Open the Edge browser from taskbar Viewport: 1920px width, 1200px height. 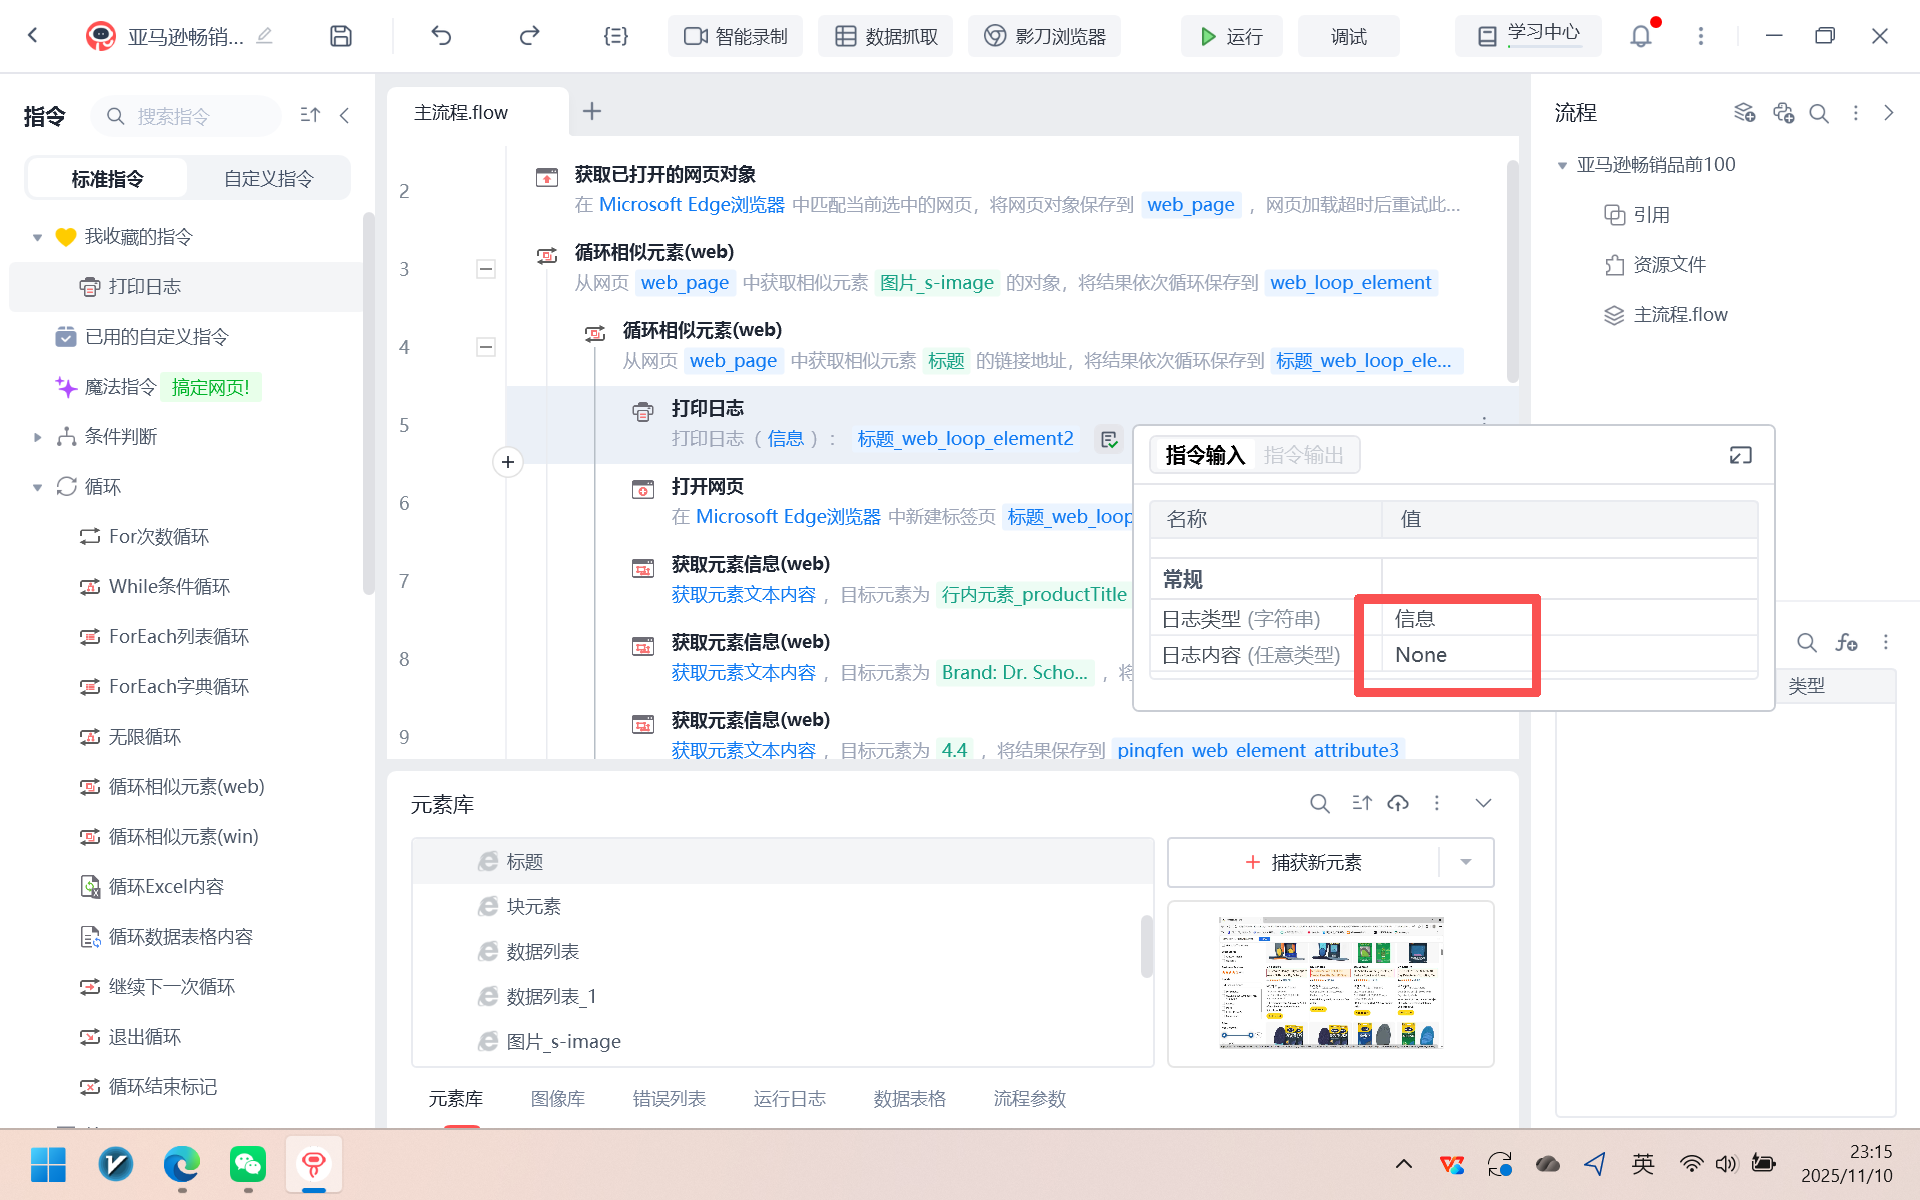coord(181,1164)
